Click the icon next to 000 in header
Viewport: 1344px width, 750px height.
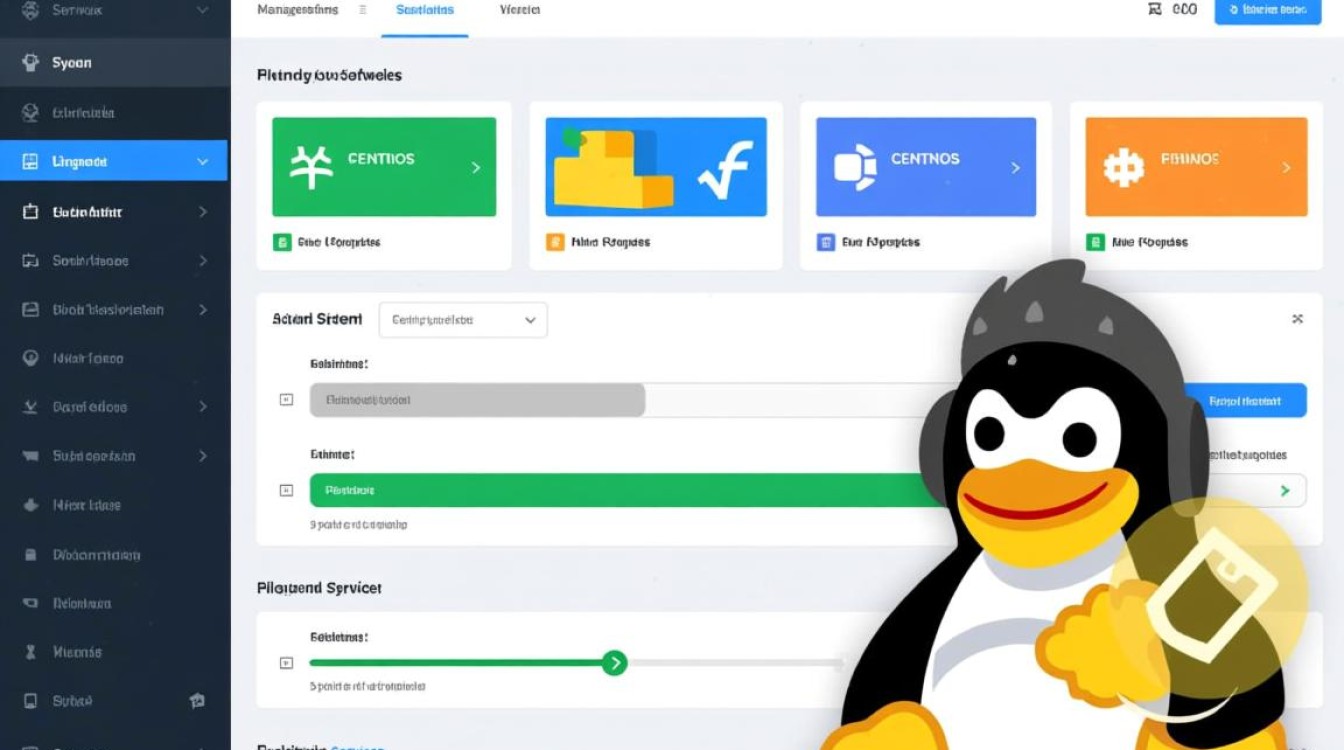pyautogui.click(x=1155, y=10)
